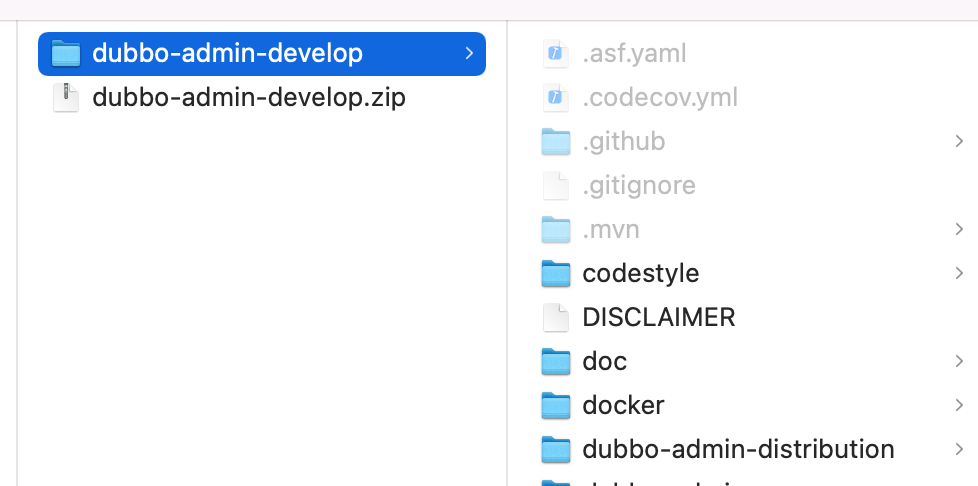978x486 pixels.
Task: Click the .github folder icon
Action: (x=555, y=142)
